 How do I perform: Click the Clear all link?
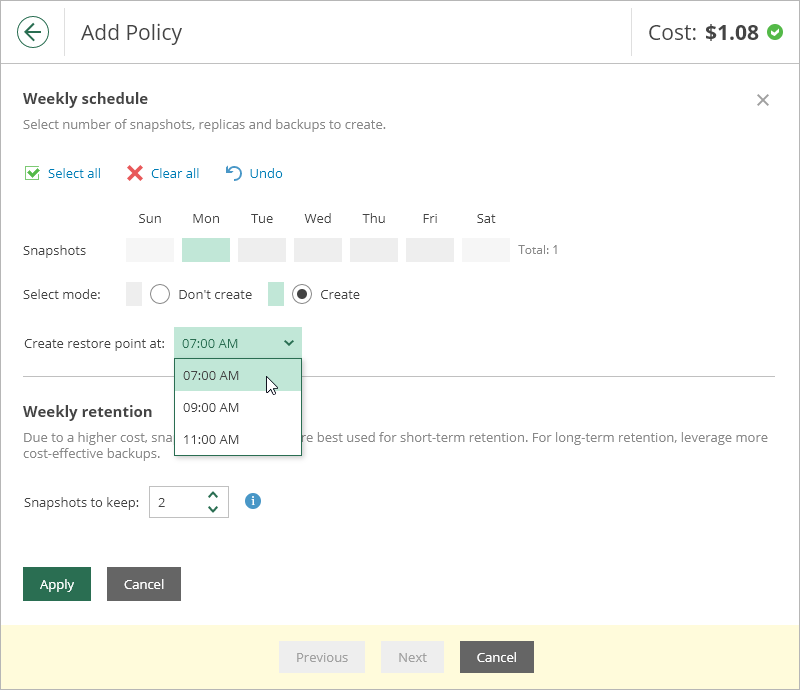click(x=175, y=174)
